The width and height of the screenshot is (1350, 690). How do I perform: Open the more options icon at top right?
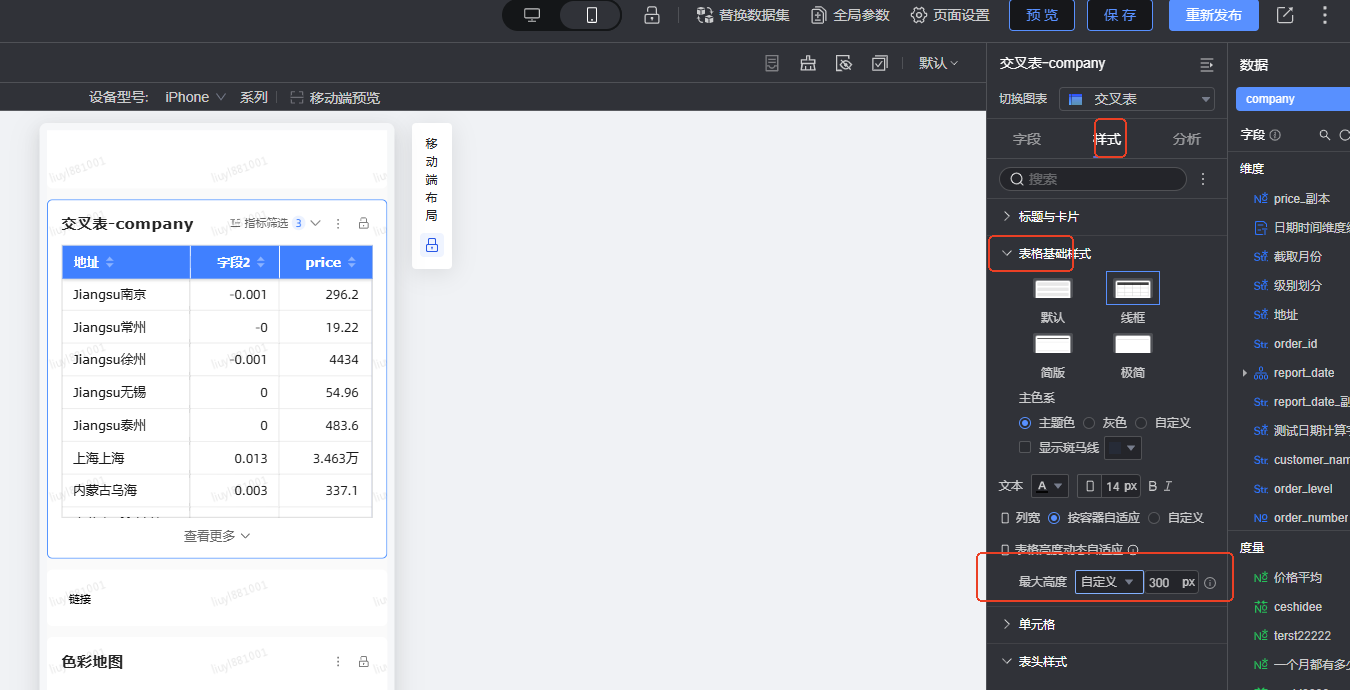[x=1325, y=15]
